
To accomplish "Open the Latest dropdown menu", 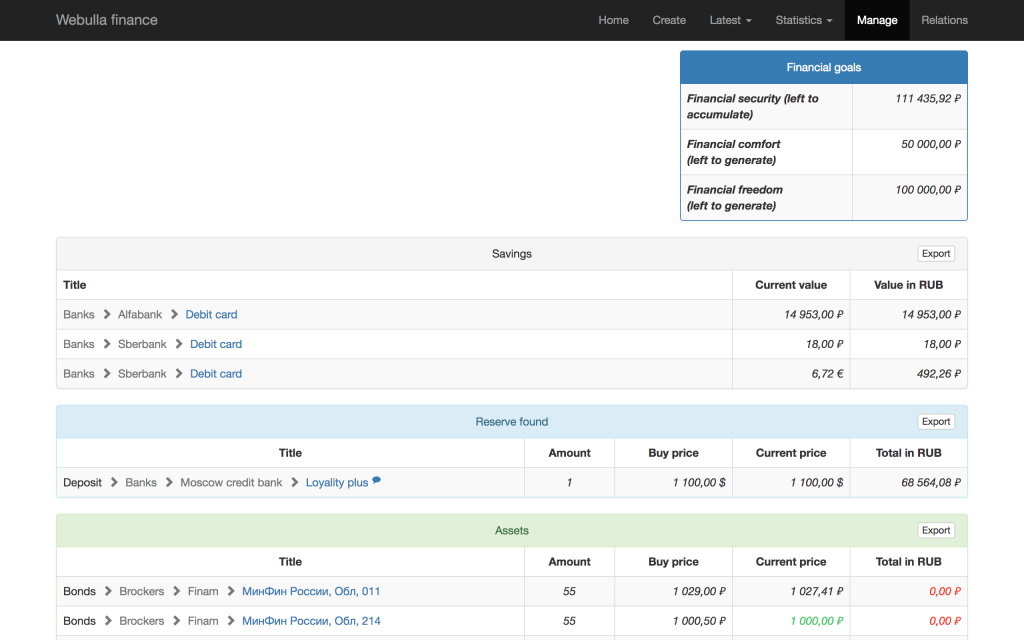I will pyautogui.click(x=730, y=20).
